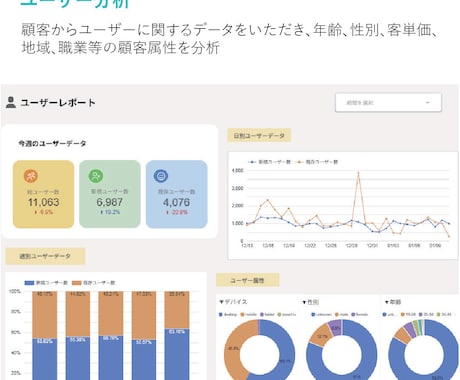The image size is (460, 380).
Task: Click desktop legend dot in device chart
Action: coord(220,314)
